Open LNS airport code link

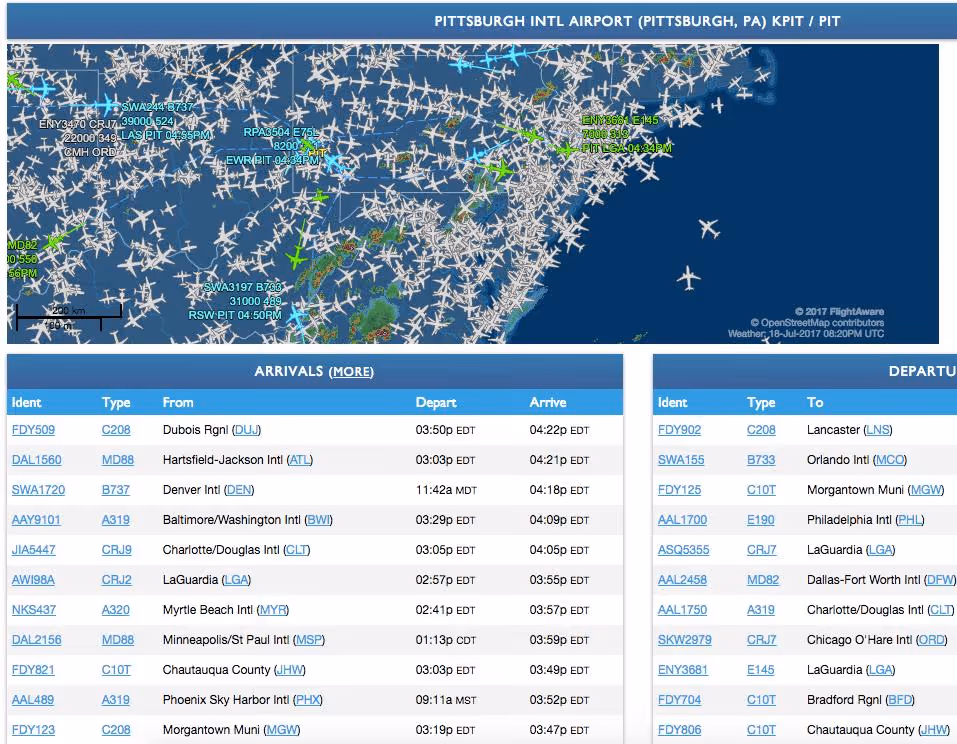tap(878, 430)
